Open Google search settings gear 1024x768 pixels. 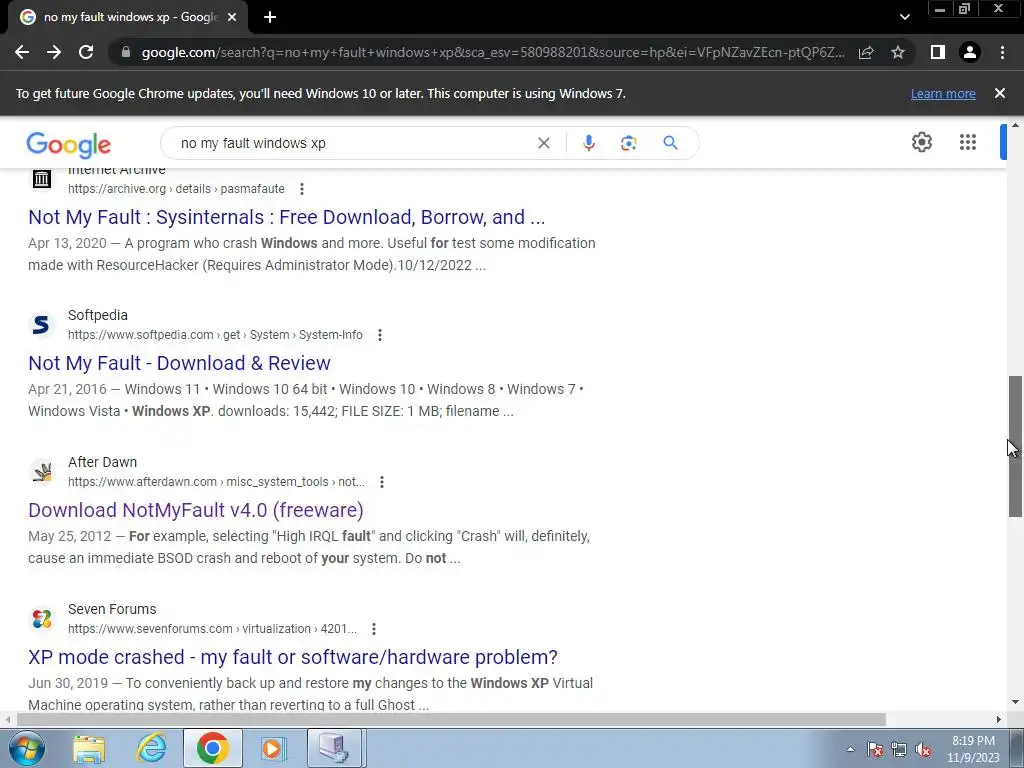tap(921, 142)
